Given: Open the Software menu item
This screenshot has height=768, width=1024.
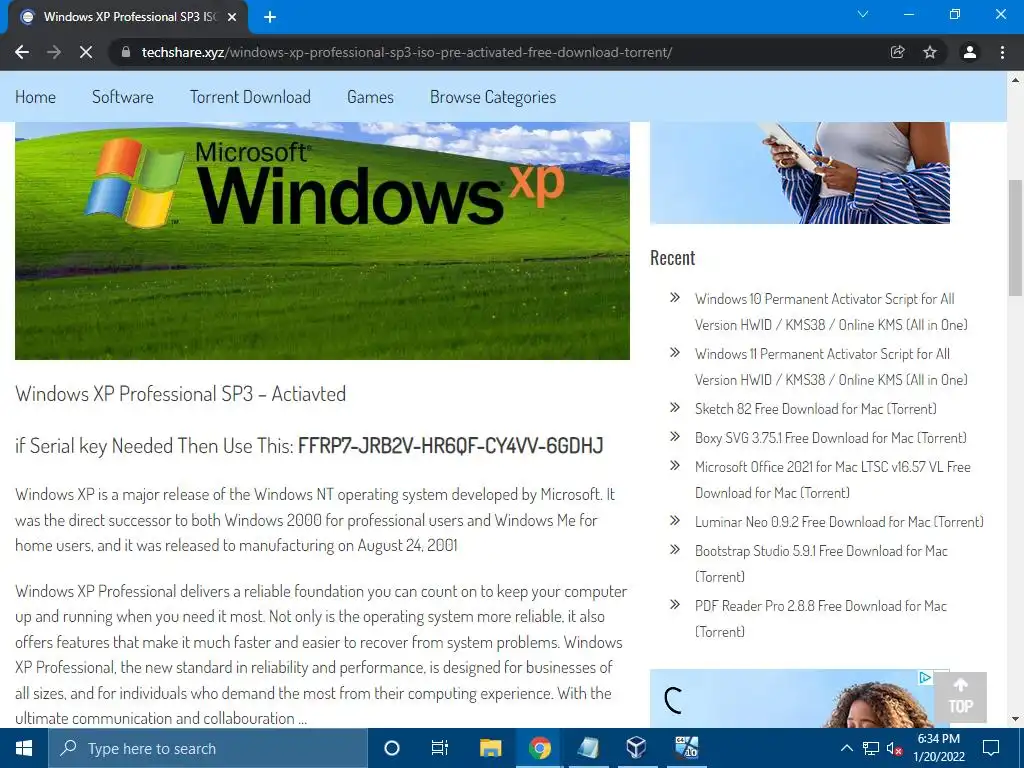Looking at the screenshot, I should pyautogui.click(x=123, y=97).
